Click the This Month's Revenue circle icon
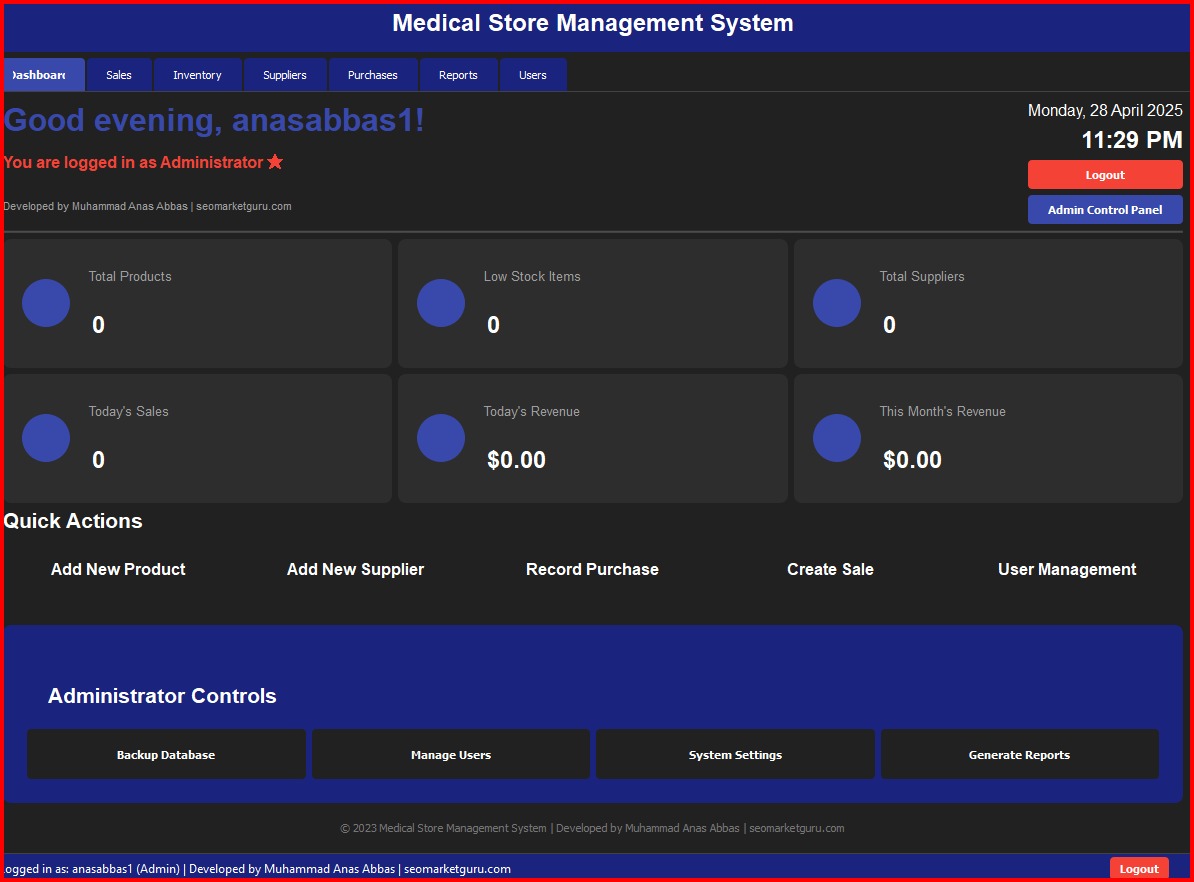Screen dimensions: 1194x882 click(x=837, y=438)
